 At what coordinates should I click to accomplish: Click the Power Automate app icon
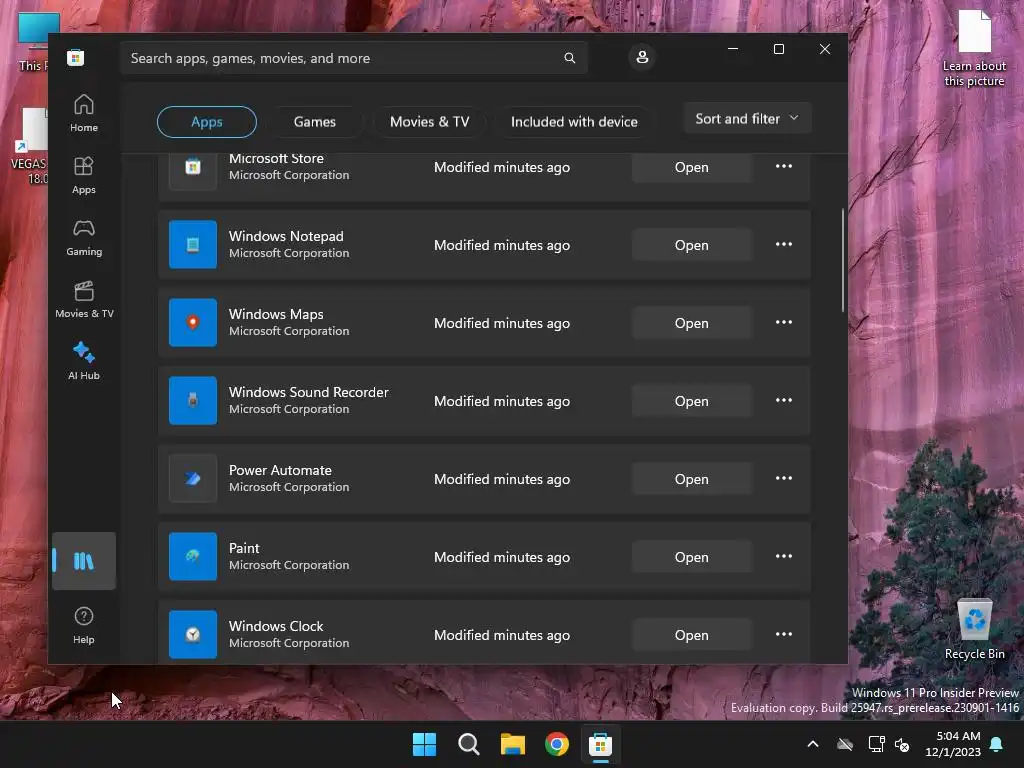point(193,479)
